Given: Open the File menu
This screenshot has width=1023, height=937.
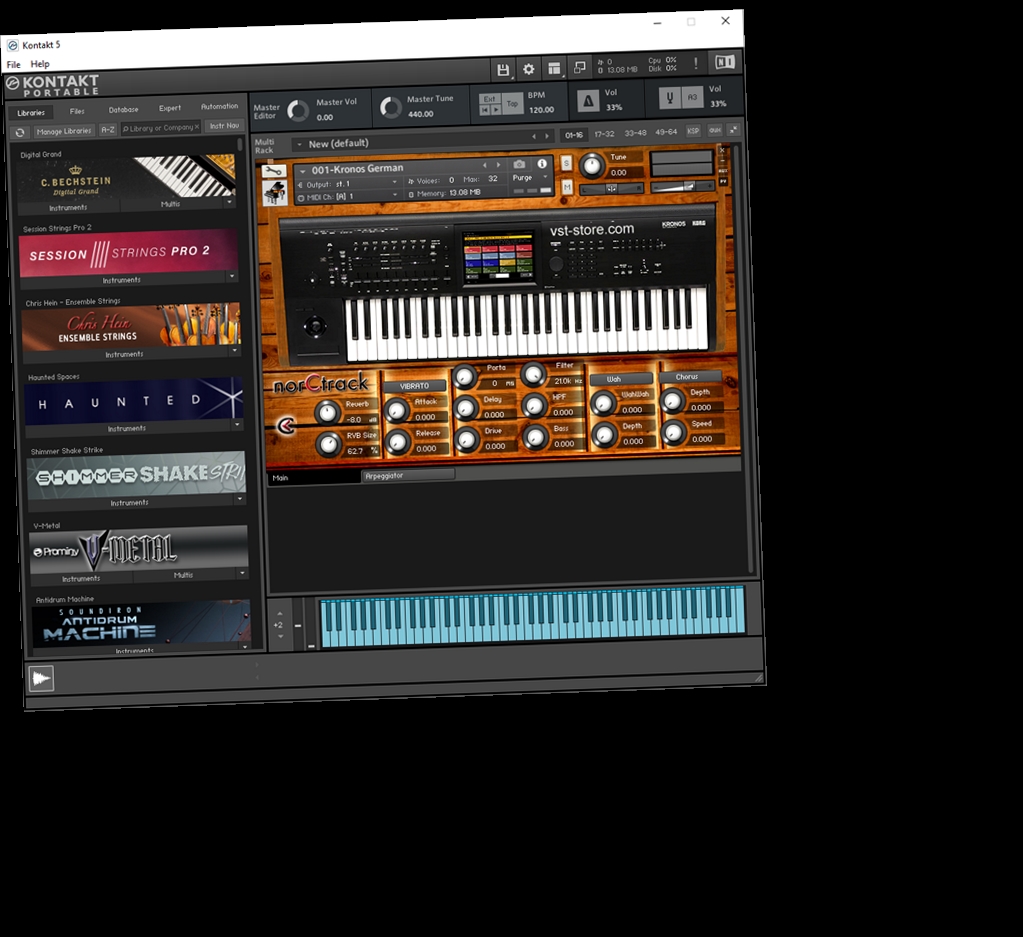Looking at the screenshot, I should 12,63.
